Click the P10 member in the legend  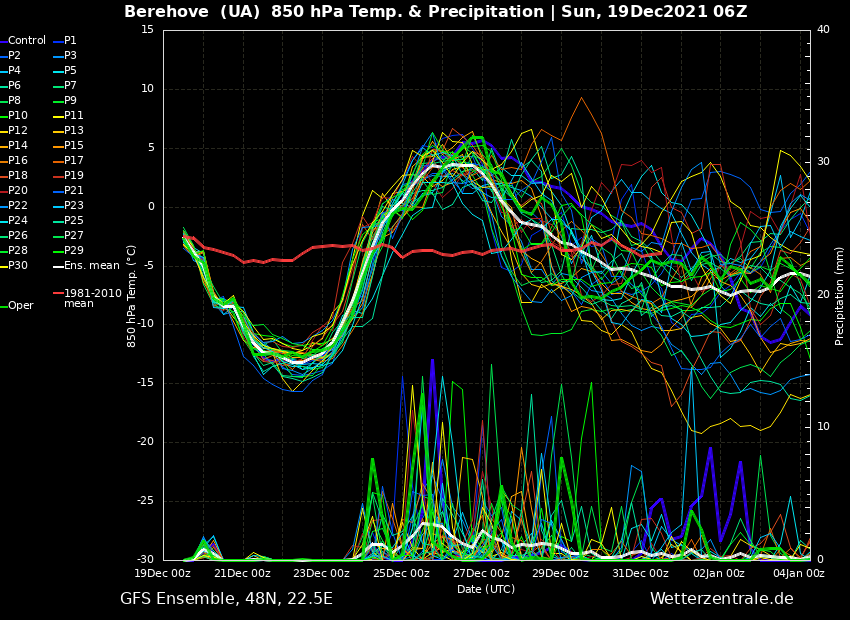[x=18, y=116]
